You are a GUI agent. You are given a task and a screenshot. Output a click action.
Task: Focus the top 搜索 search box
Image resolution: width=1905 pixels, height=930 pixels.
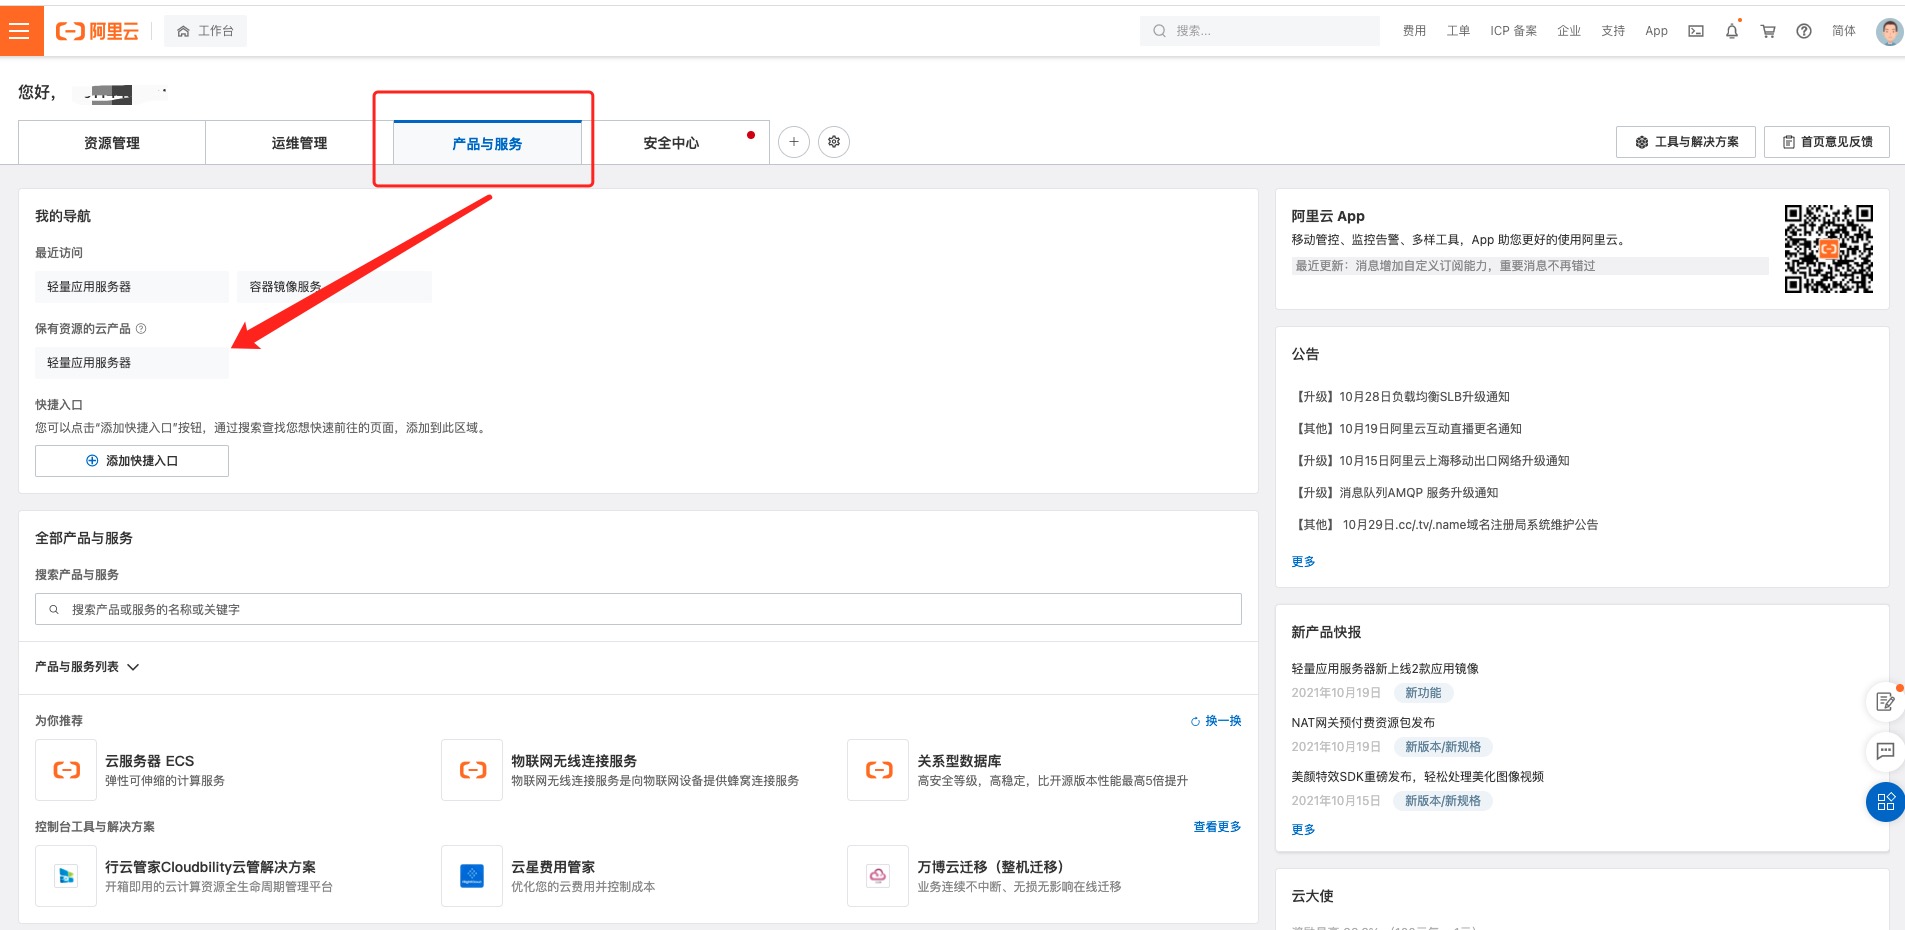click(1259, 31)
